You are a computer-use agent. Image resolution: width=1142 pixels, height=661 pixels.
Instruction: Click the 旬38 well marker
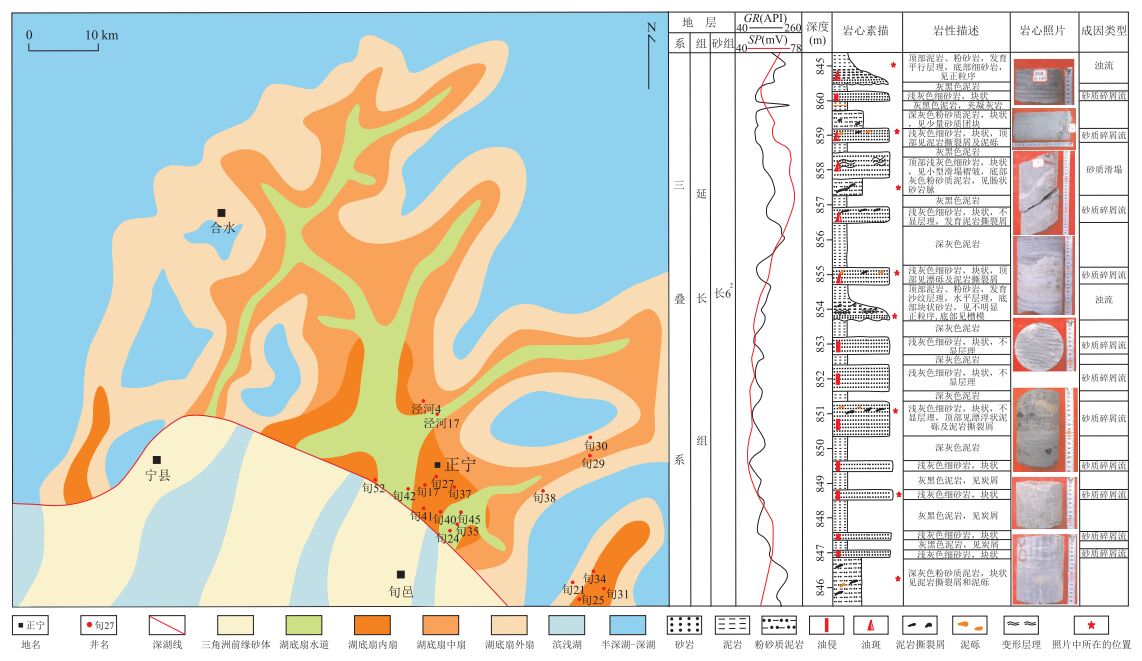[541, 491]
